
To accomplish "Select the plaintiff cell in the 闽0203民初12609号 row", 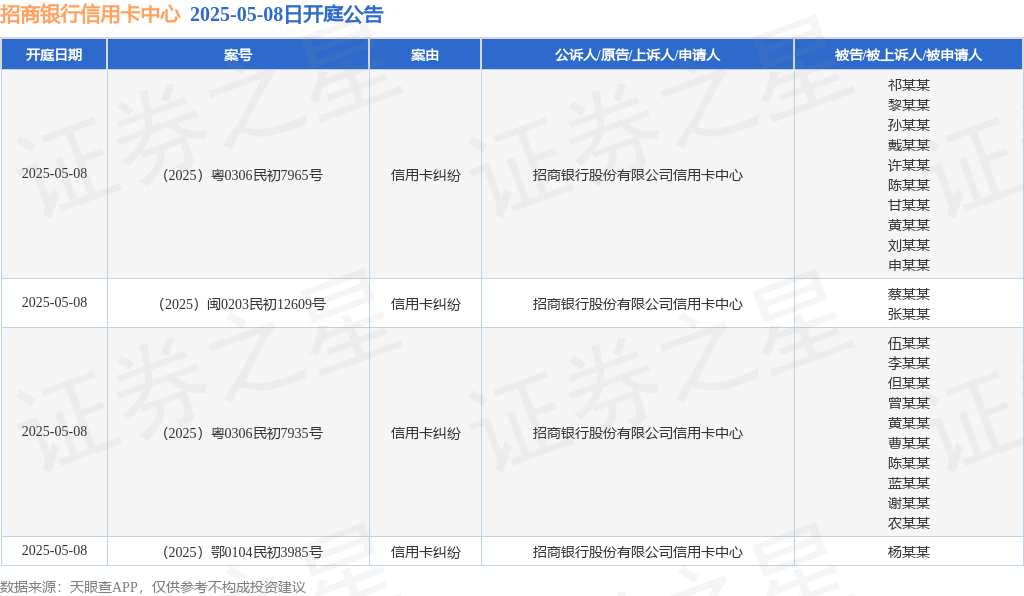I will pos(637,304).
